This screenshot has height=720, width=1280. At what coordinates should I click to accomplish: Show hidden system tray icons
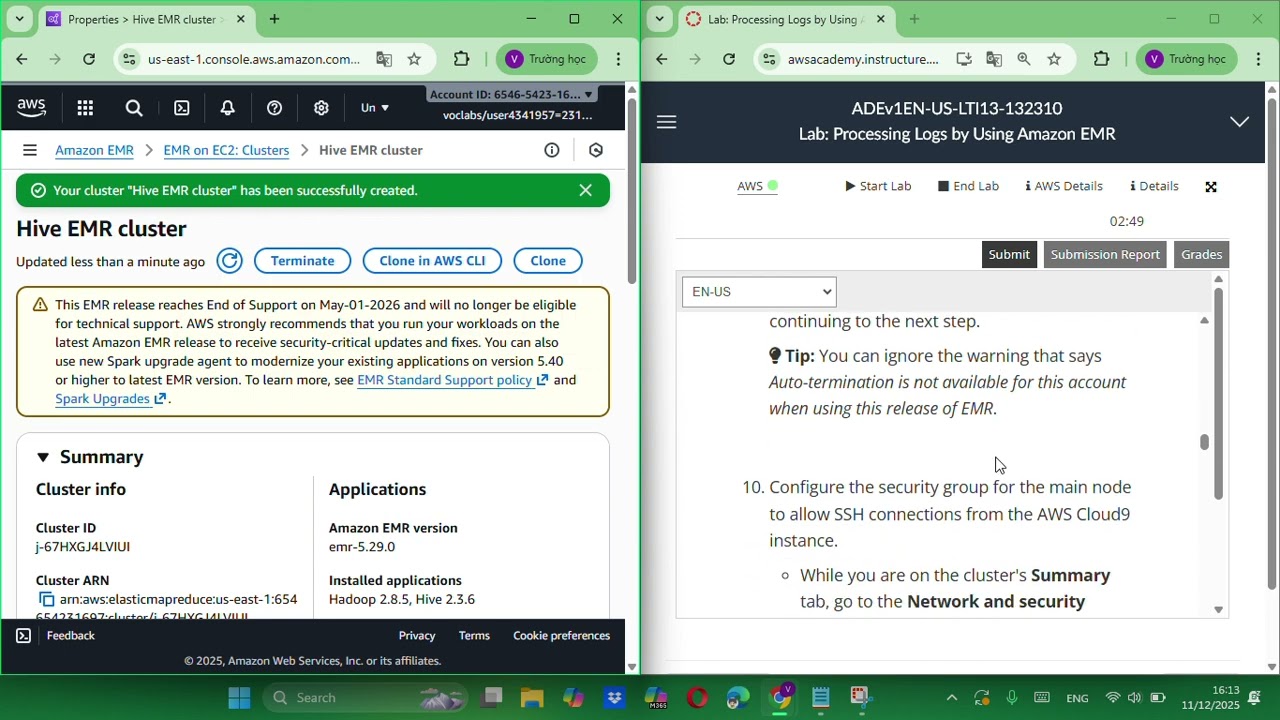click(x=951, y=698)
